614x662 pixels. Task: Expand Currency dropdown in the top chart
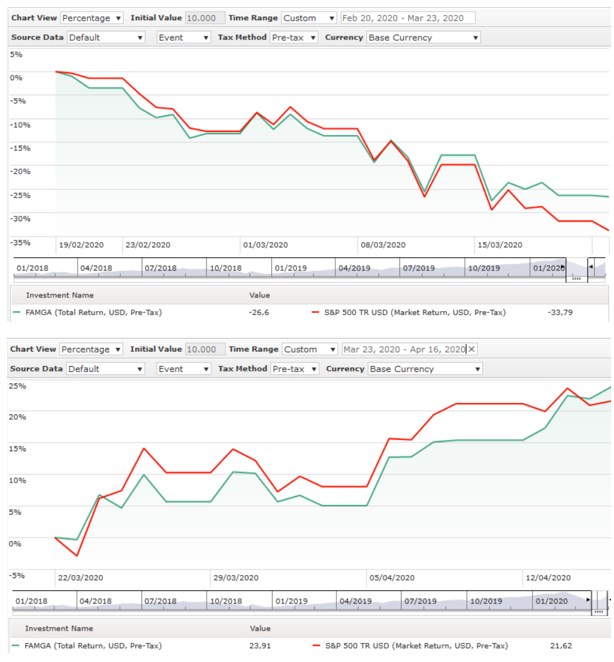423,37
